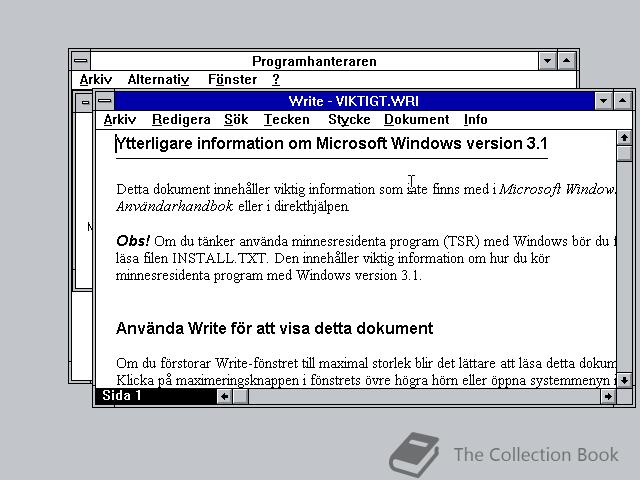The height and width of the screenshot is (480, 640).
Task: Open Alternativ menu in Programhanteraren
Action: click(x=158, y=79)
